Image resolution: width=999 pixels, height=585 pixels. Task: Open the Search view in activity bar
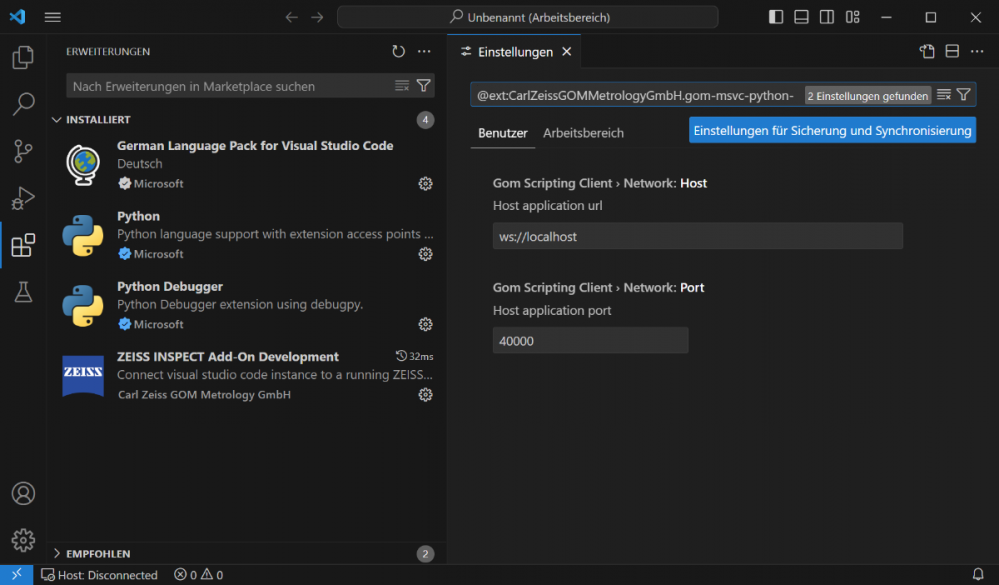23,104
